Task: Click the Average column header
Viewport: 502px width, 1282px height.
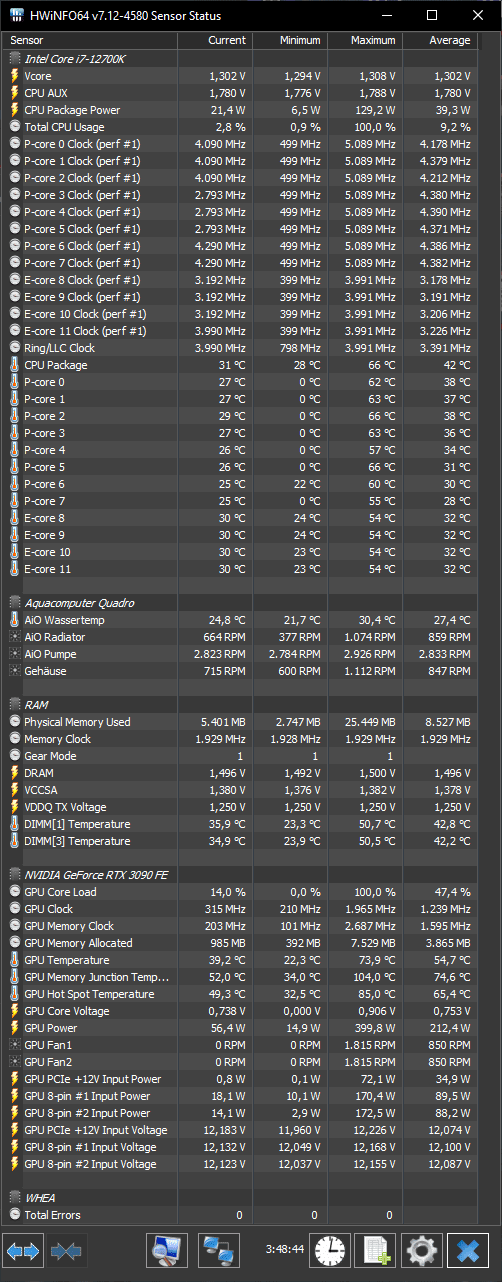Action: [439, 41]
